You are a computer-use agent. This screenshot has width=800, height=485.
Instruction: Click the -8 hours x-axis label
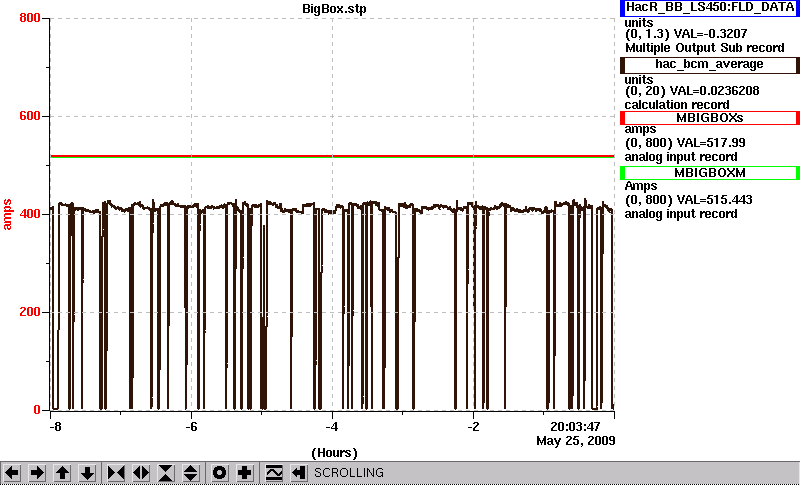[x=55, y=426]
